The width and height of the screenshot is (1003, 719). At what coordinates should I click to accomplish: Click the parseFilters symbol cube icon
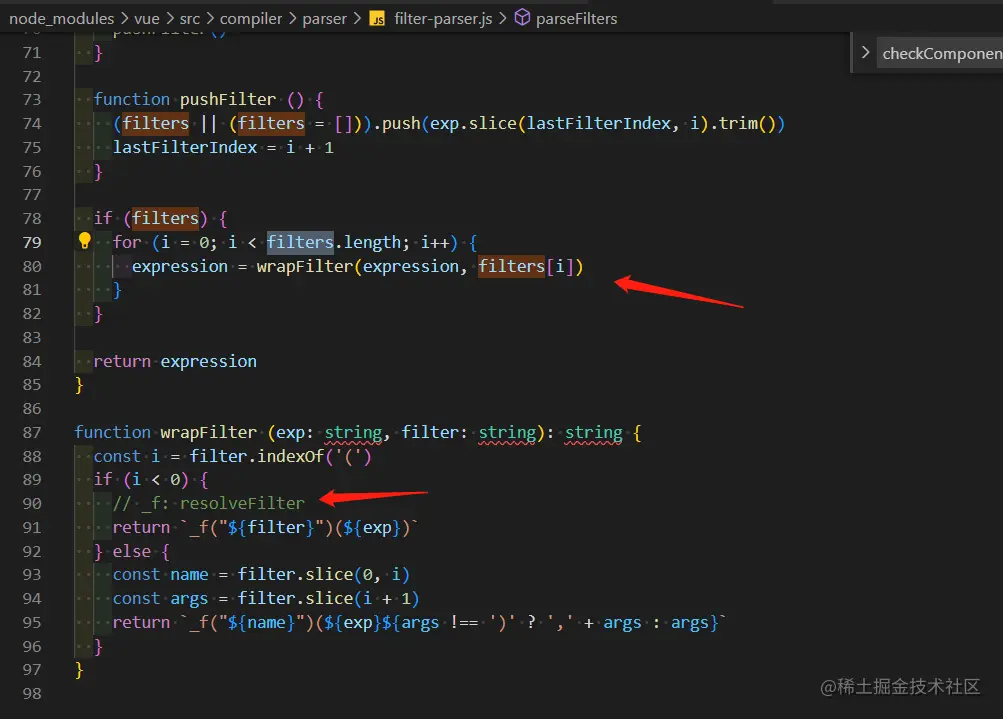click(523, 18)
